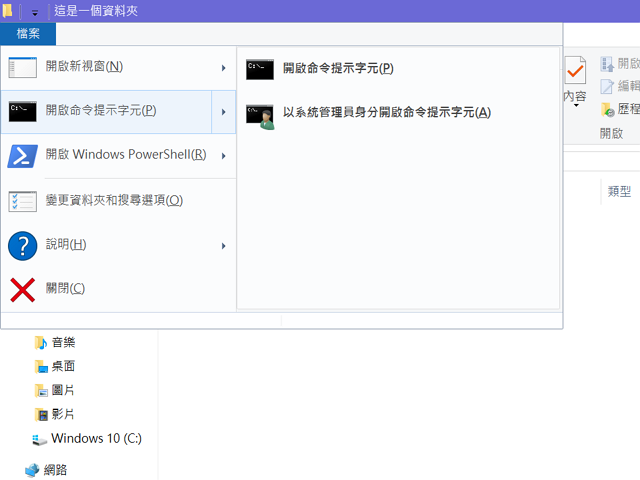Expand the Windows PowerShell submenu arrow
The width and height of the screenshot is (640, 480).
[223, 156]
